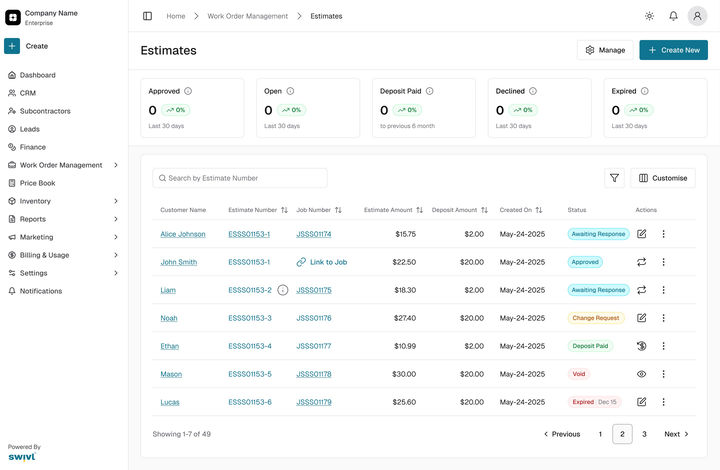The image size is (720, 470).
Task: Open more options for Lucas row
Action: [664, 402]
